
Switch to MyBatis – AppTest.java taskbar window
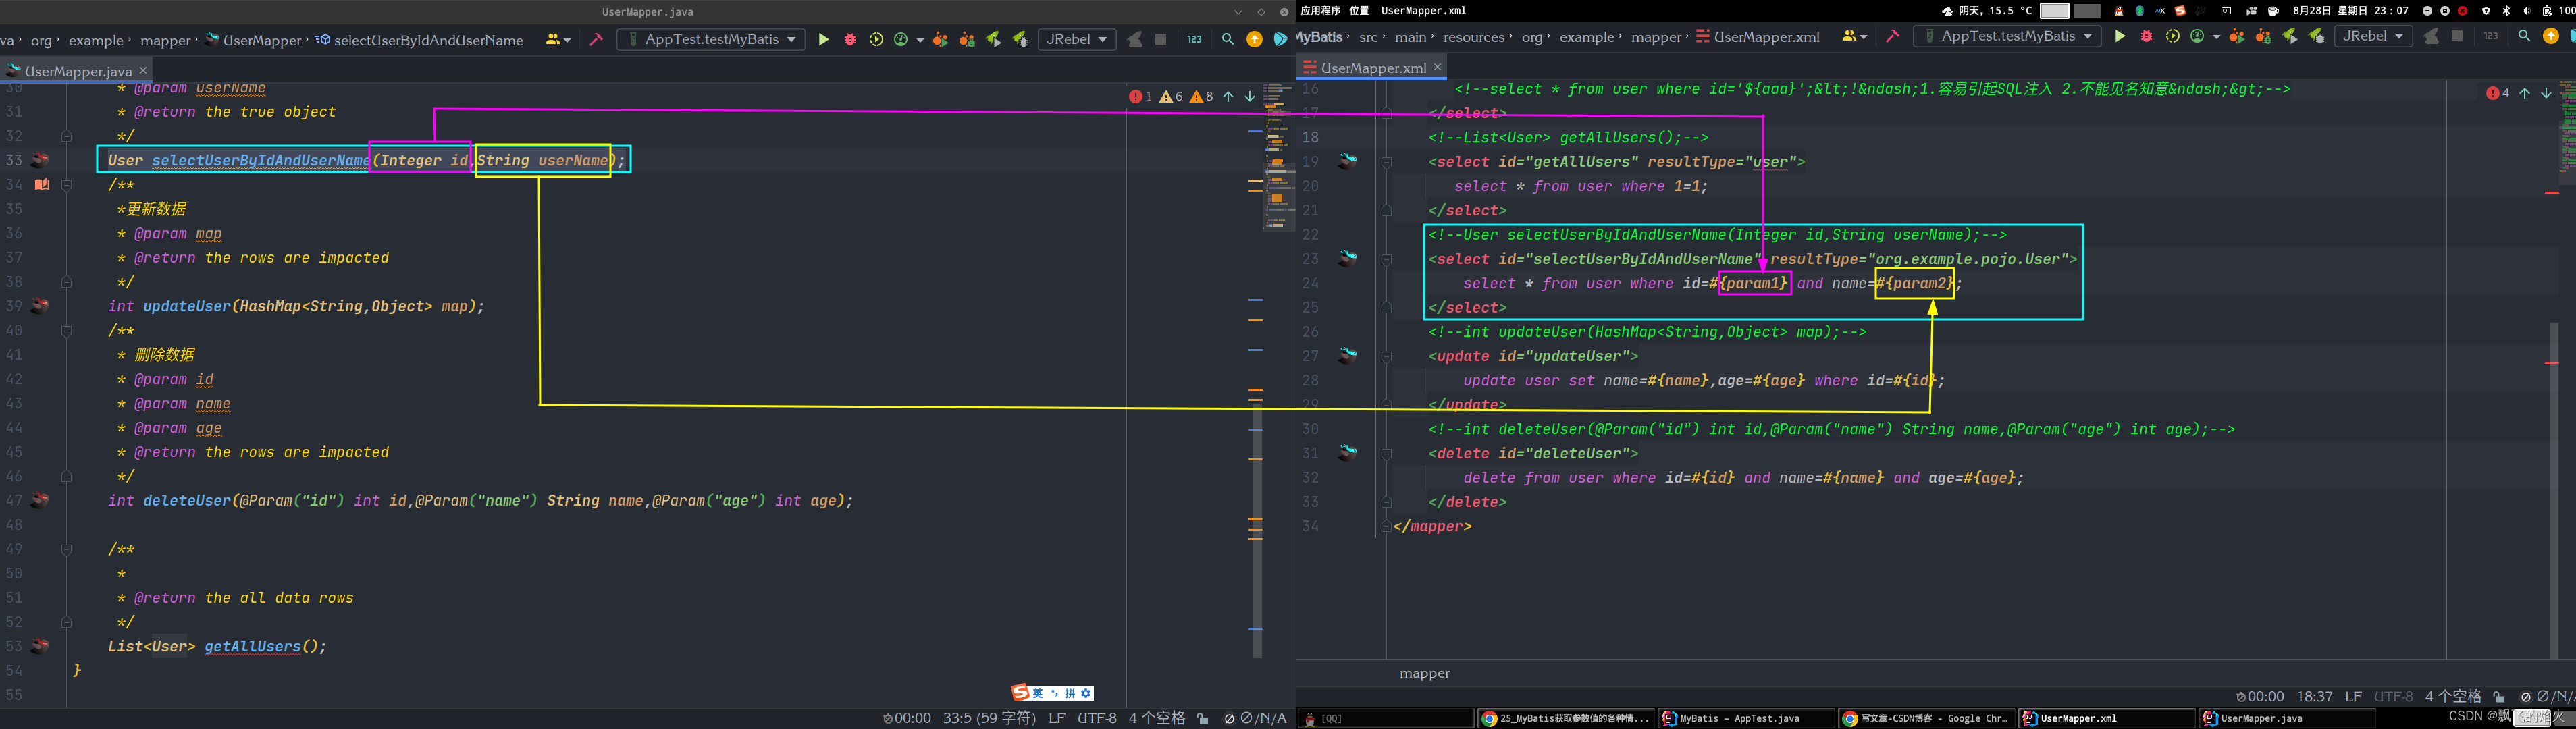pos(1746,718)
